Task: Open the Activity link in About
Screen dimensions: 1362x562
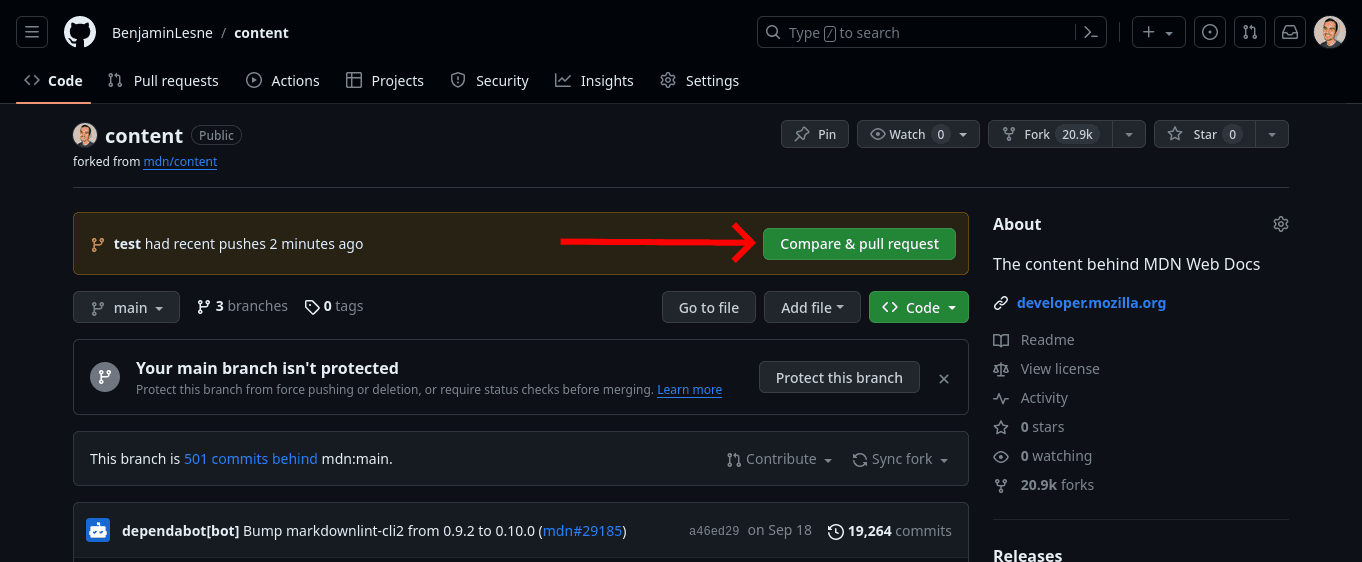Action: [1031, 398]
